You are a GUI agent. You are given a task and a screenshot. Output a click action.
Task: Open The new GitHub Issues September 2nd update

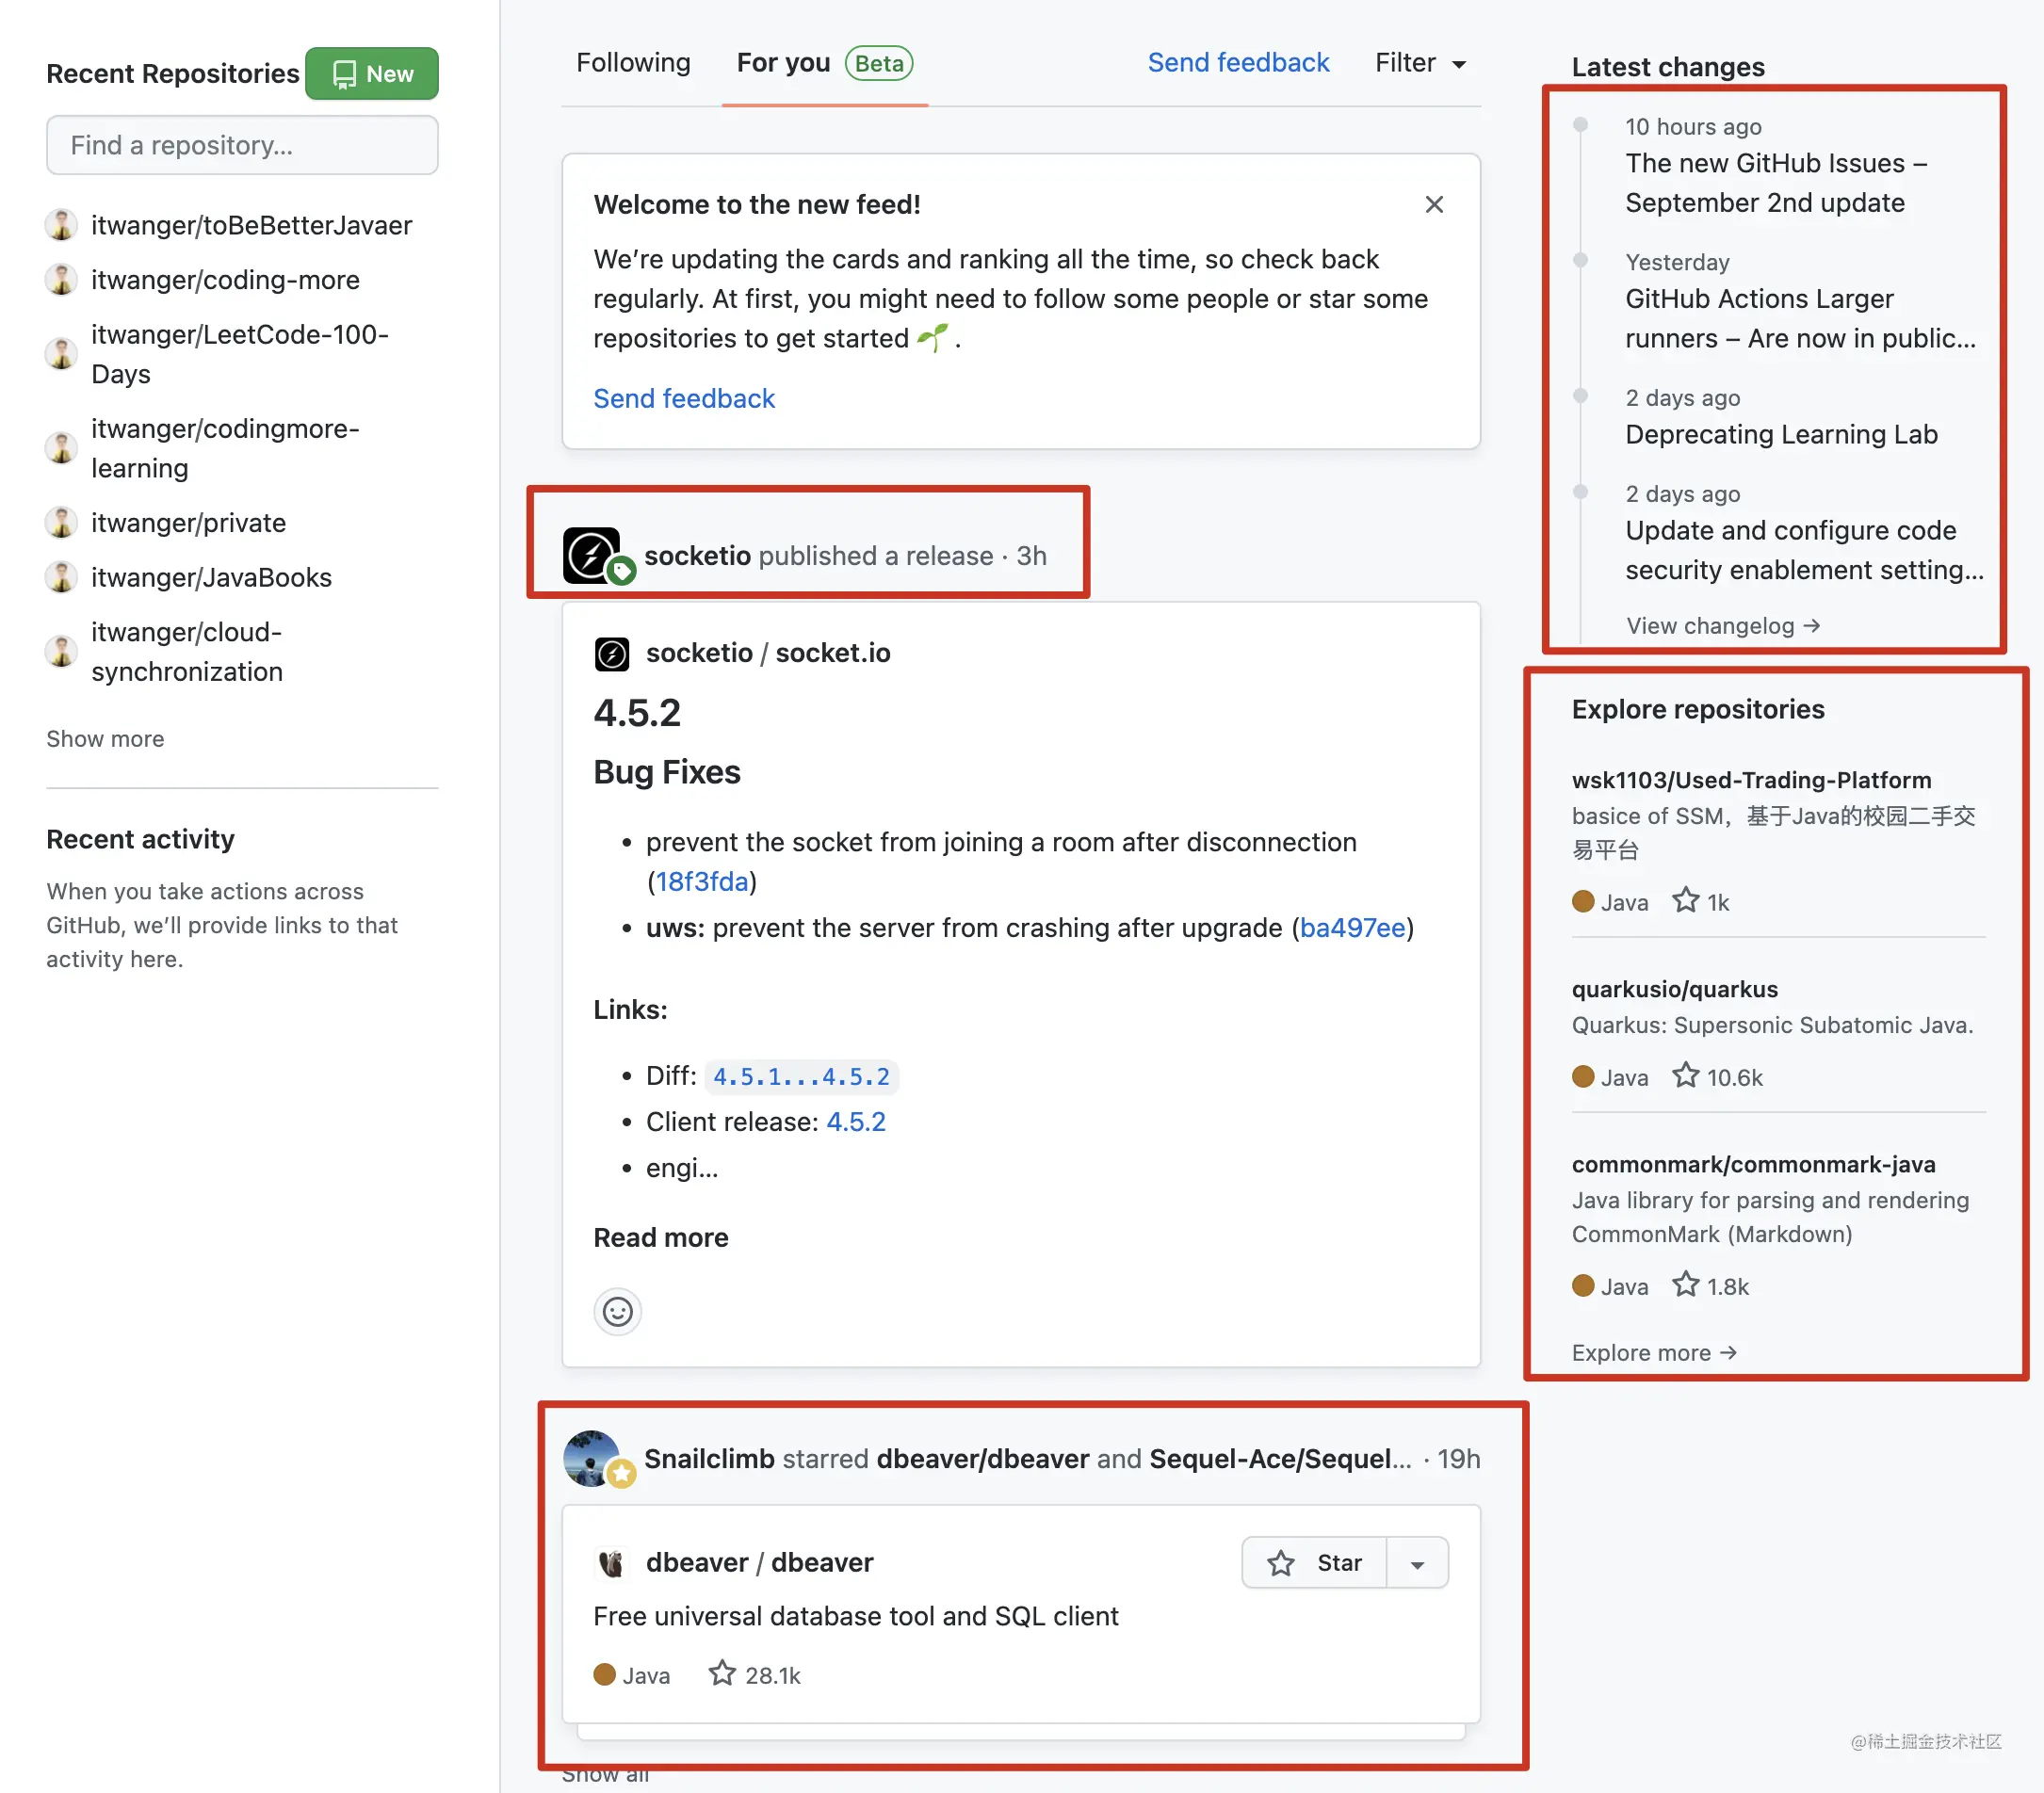pyautogui.click(x=1776, y=183)
